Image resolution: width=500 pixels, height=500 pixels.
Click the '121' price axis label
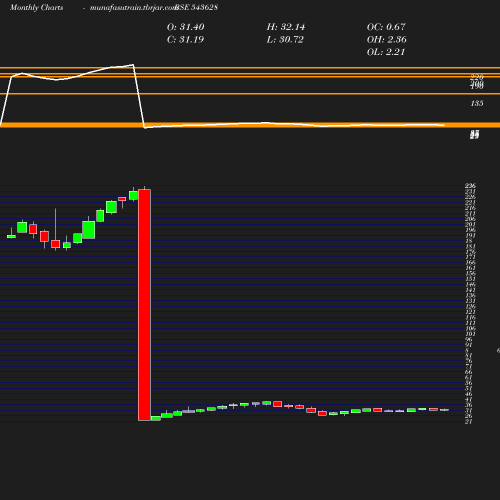[x=470, y=312]
